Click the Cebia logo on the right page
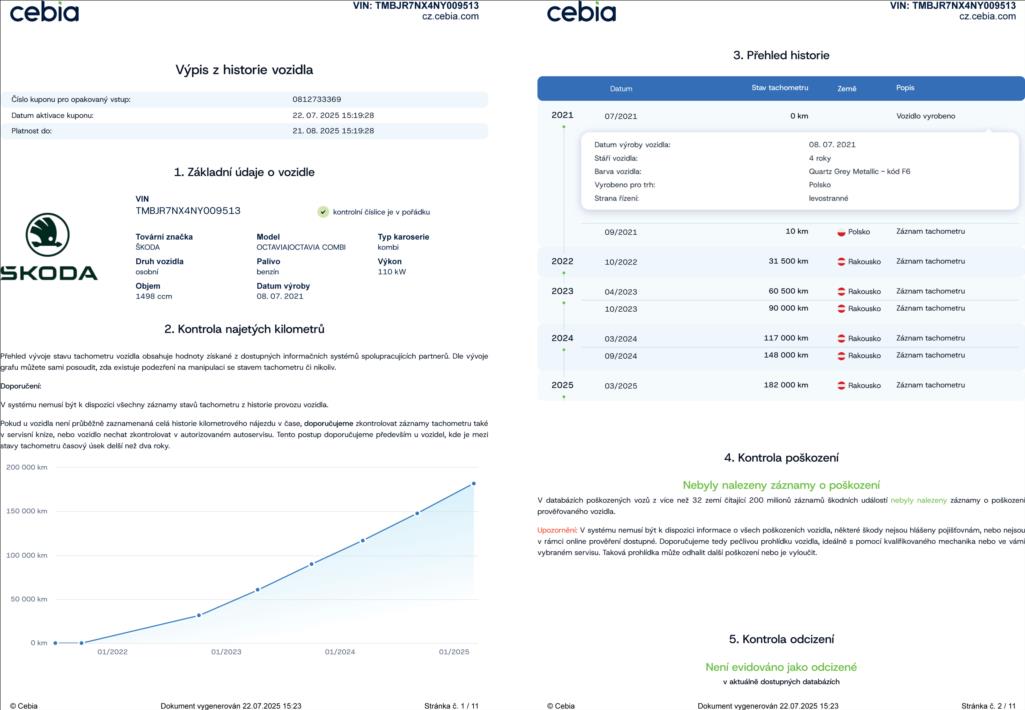The height and width of the screenshot is (710, 1025). [581, 12]
